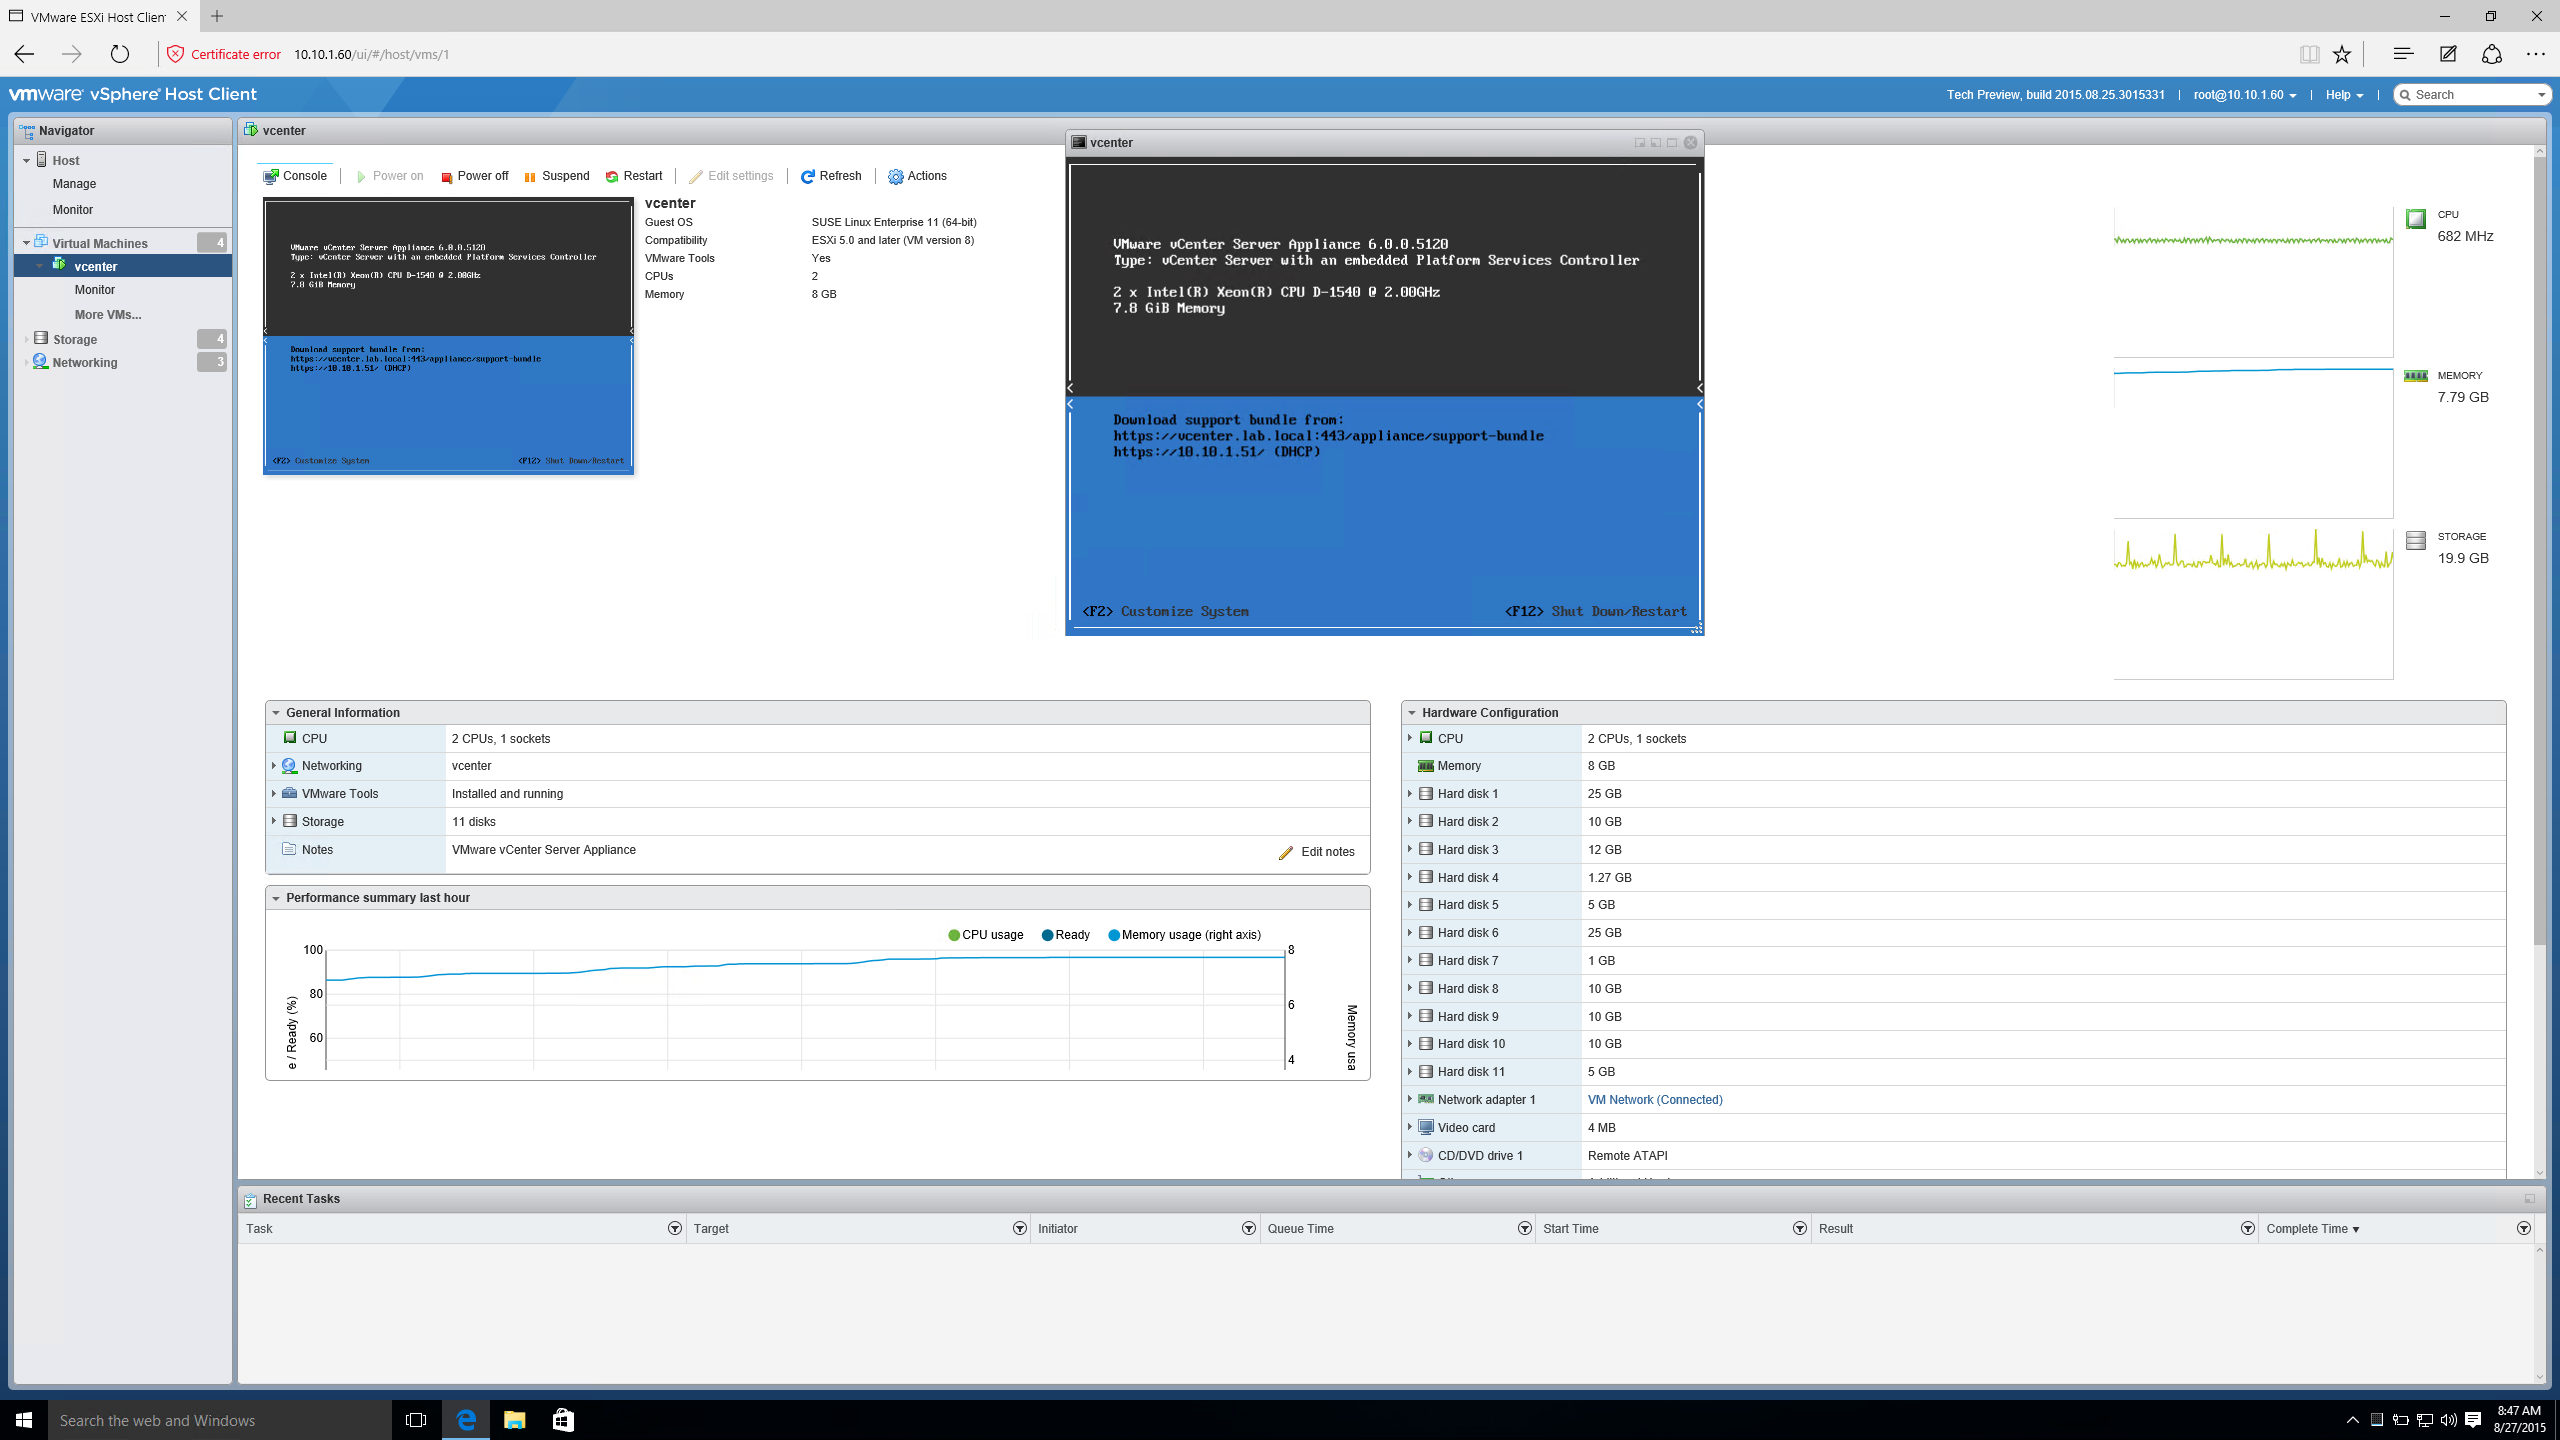Image resolution: width=2560 pixels, height=1440 pixels.
Task: Restart the vcenter VM
Action: pyautogui.click(x=634, y=176)
